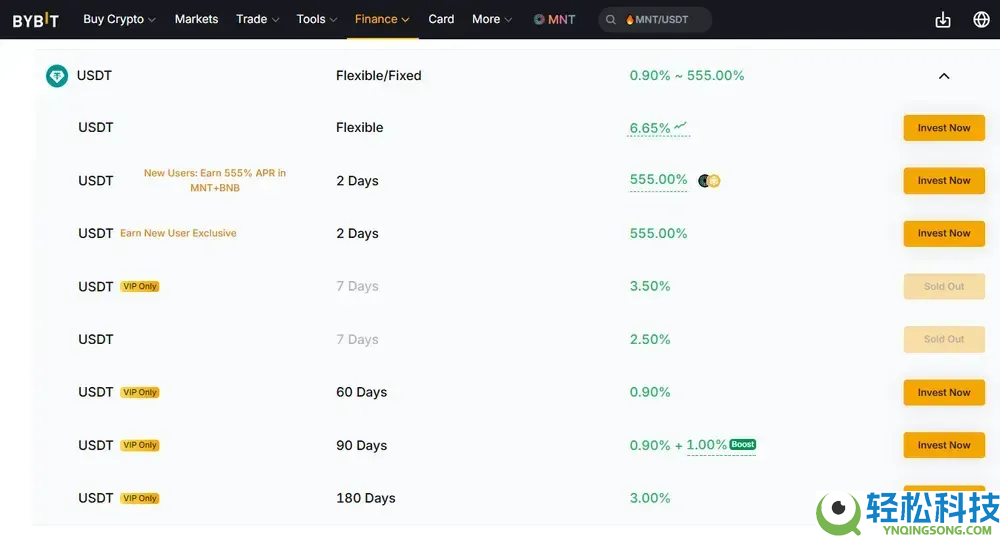
Task: Click Sold Out on 2.50% 7 Days row
Action: 944,339
